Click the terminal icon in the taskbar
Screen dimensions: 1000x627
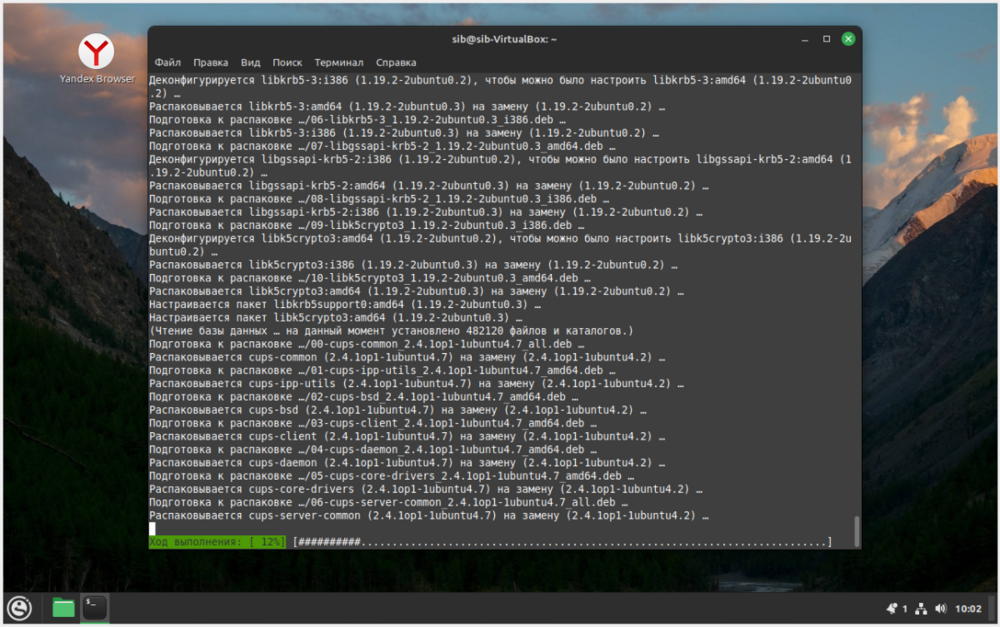pos(94,607)
